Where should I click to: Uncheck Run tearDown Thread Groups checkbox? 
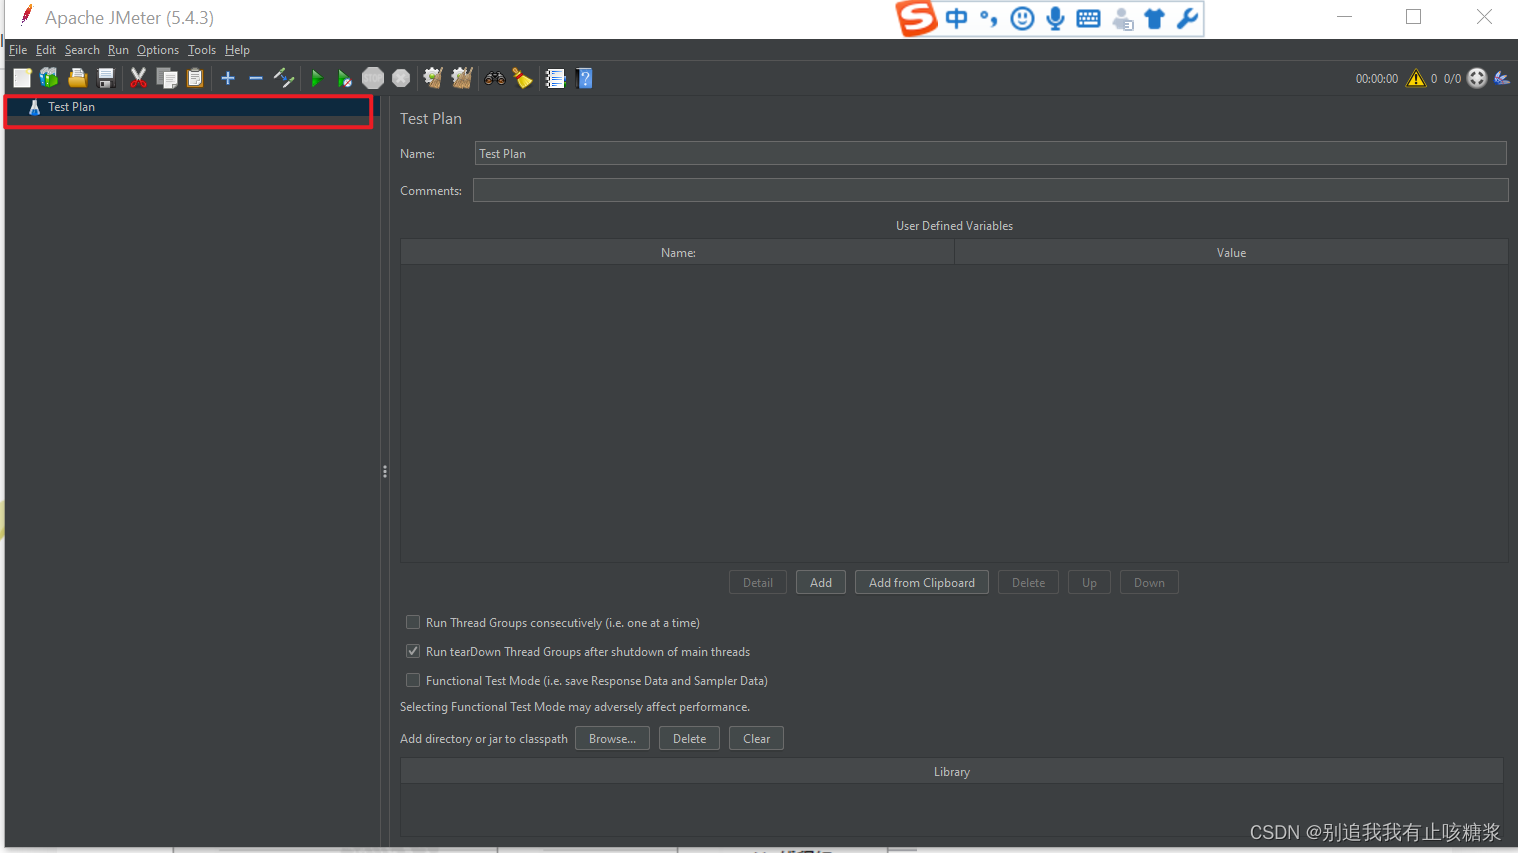413,651
